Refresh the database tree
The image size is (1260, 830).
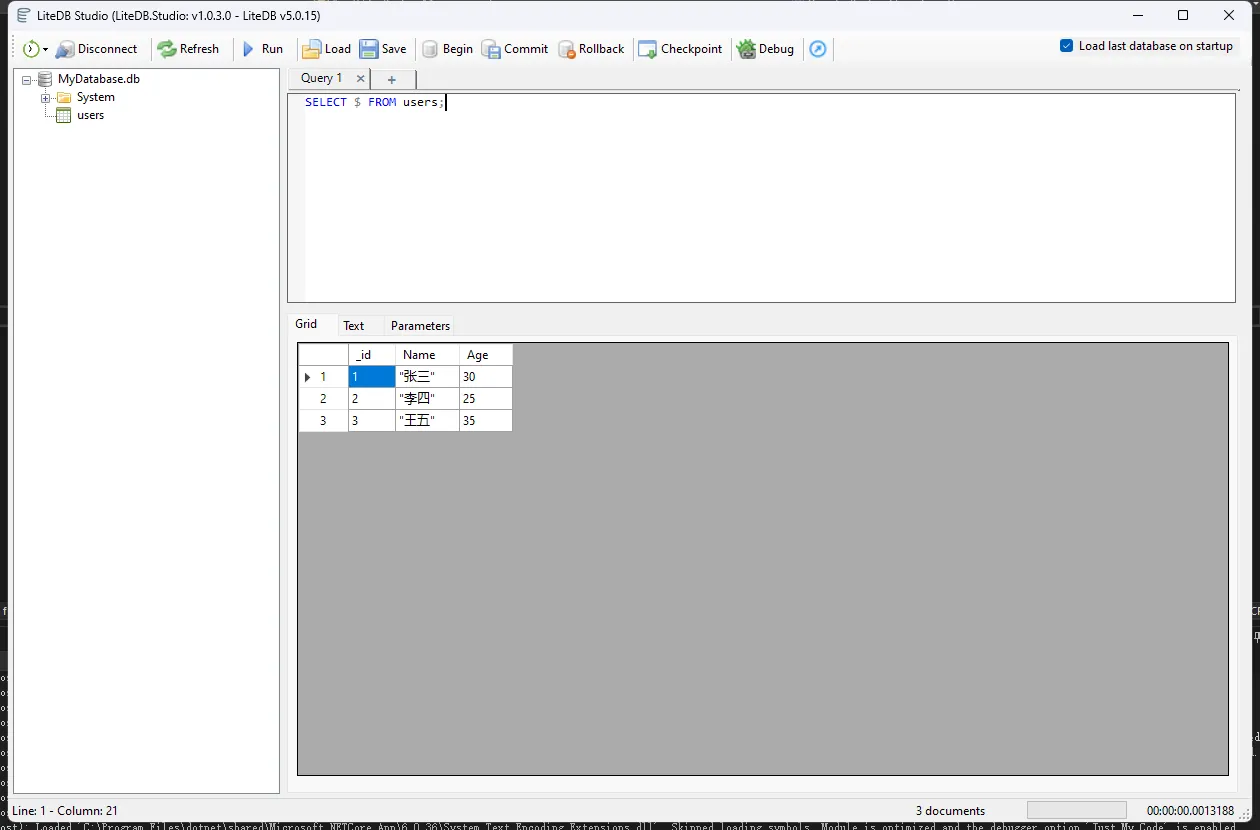188,49
